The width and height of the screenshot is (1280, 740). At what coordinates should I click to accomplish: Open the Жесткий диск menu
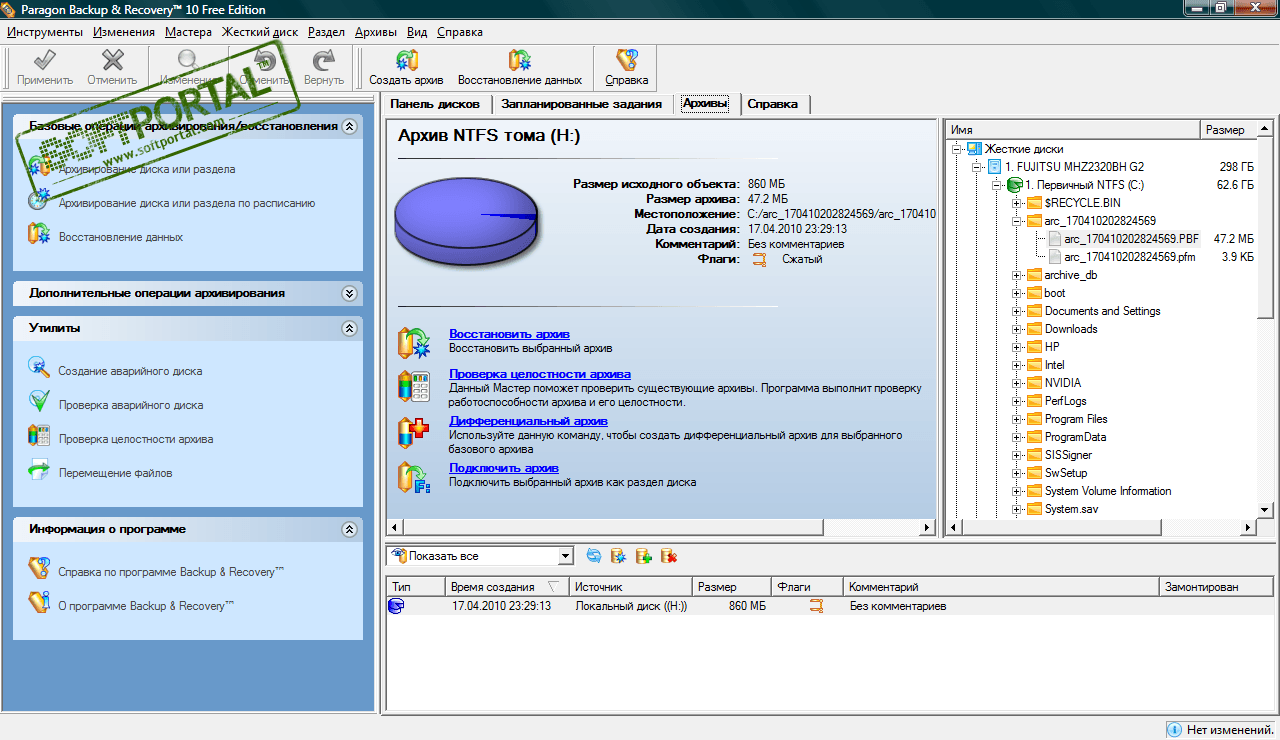(x=260, y=32)
